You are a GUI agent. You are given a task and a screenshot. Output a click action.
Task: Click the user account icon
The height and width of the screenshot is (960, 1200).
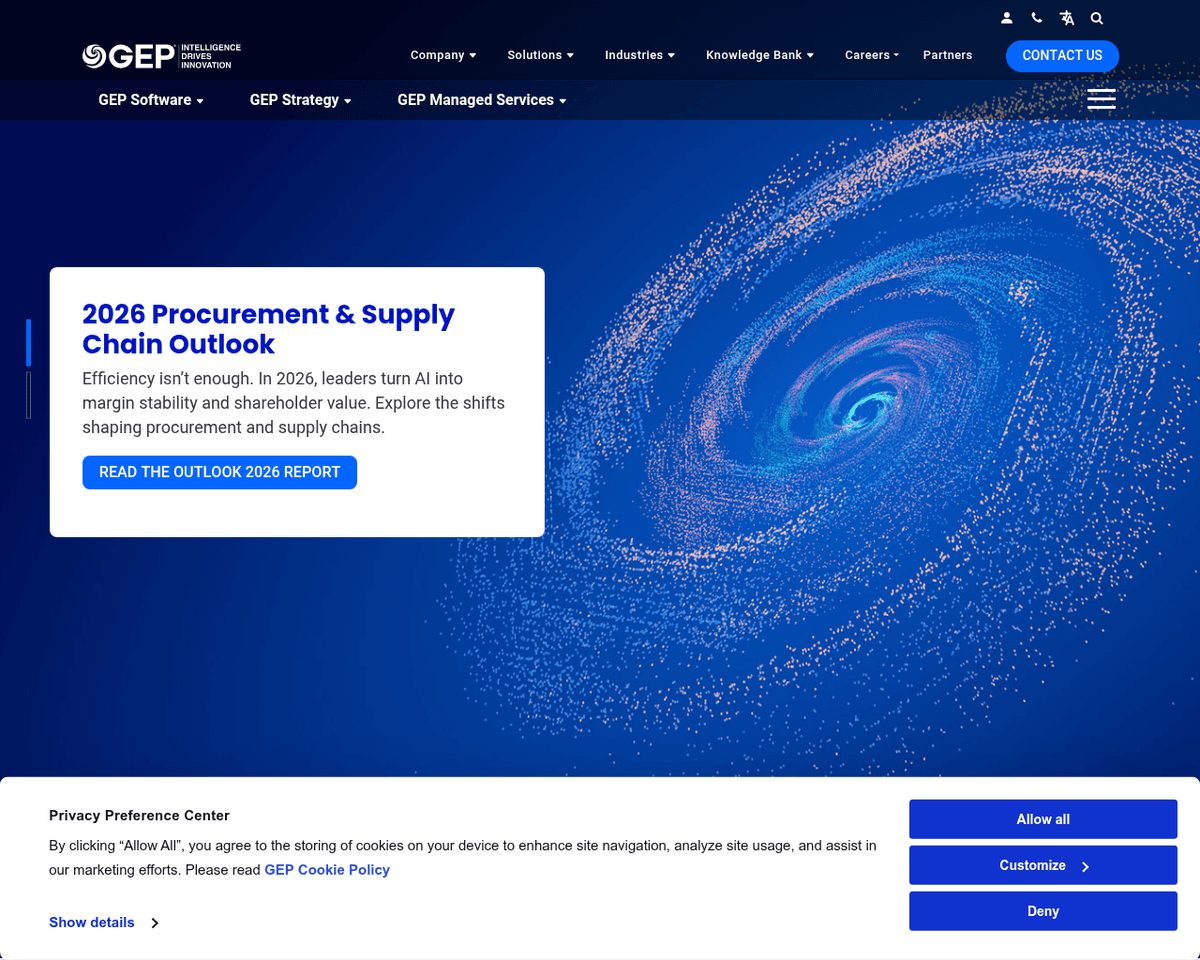1007,18
